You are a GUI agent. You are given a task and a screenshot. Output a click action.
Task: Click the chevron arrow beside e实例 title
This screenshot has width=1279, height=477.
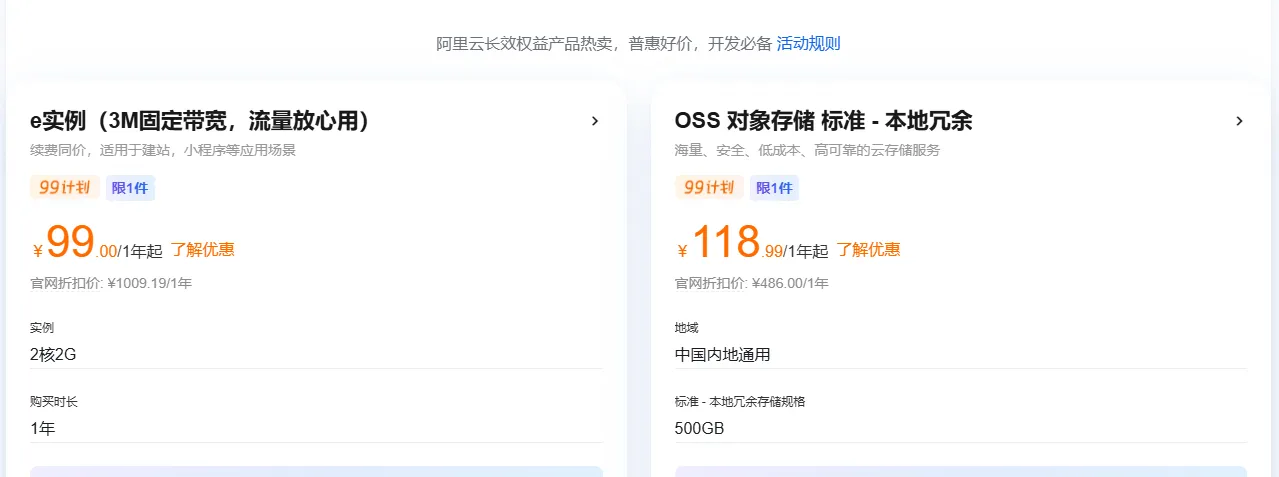tap(595, 121)
